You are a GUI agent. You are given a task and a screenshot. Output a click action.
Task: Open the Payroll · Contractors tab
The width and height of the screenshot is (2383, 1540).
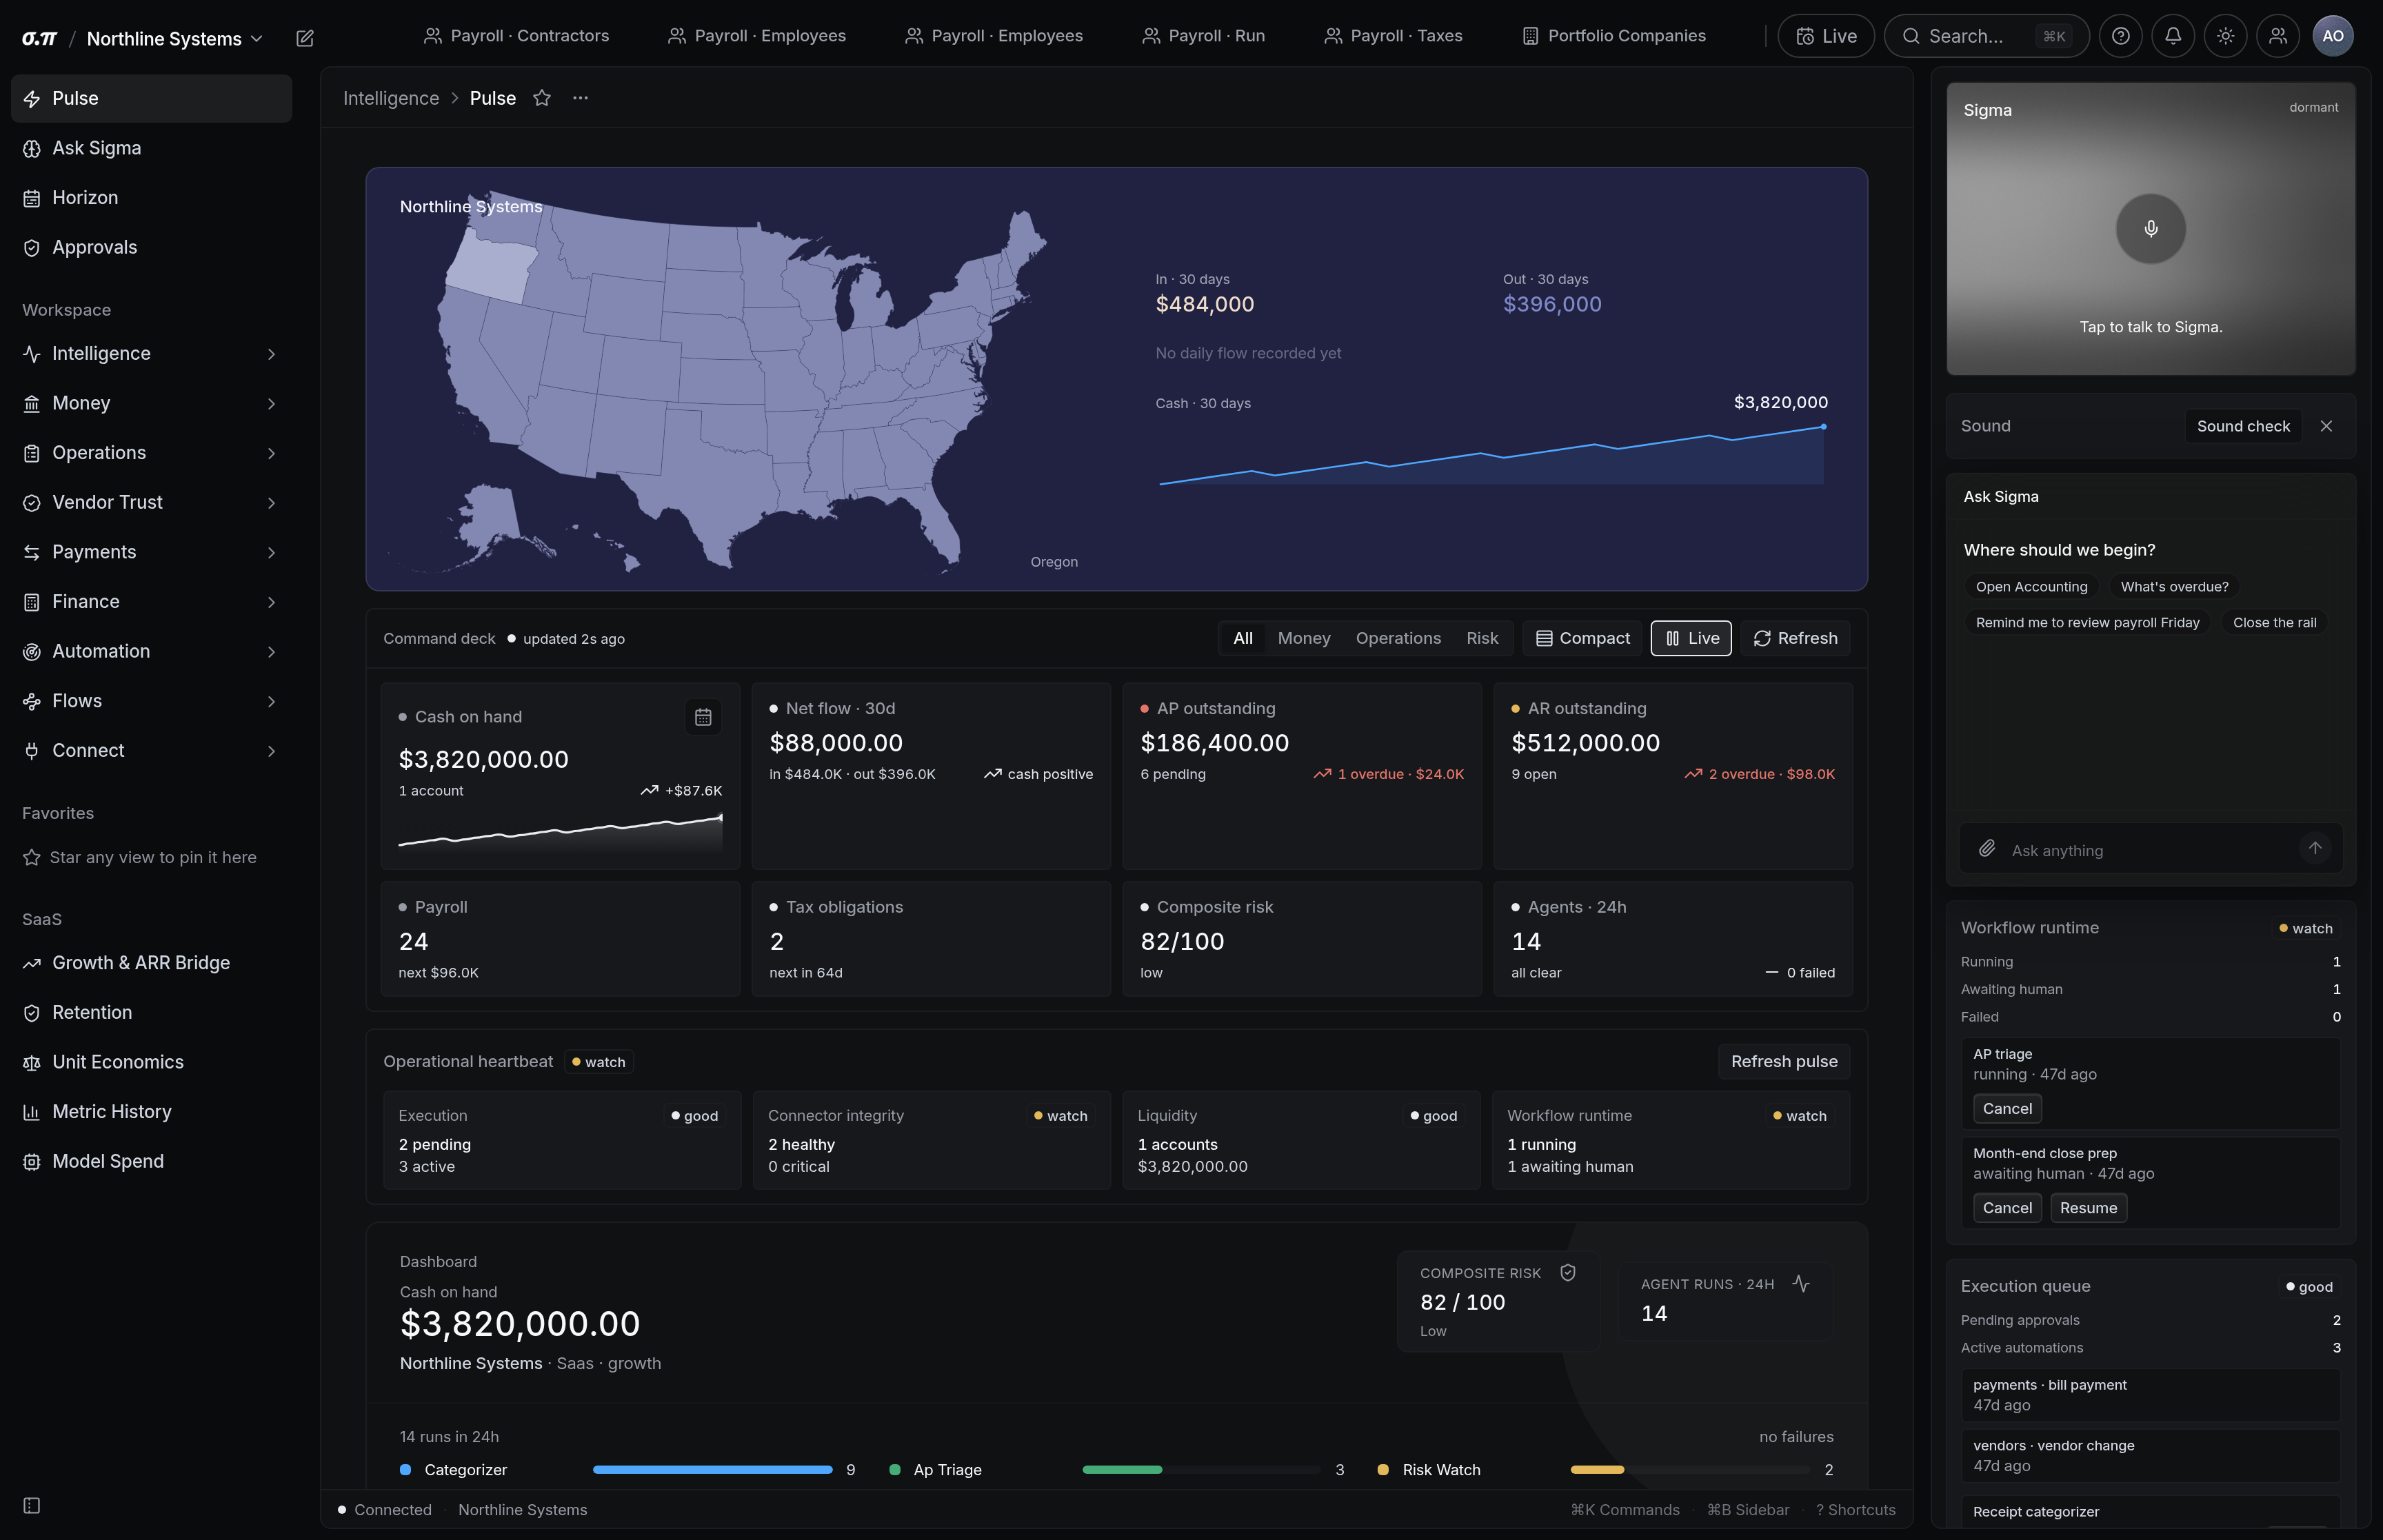[516, 36]
